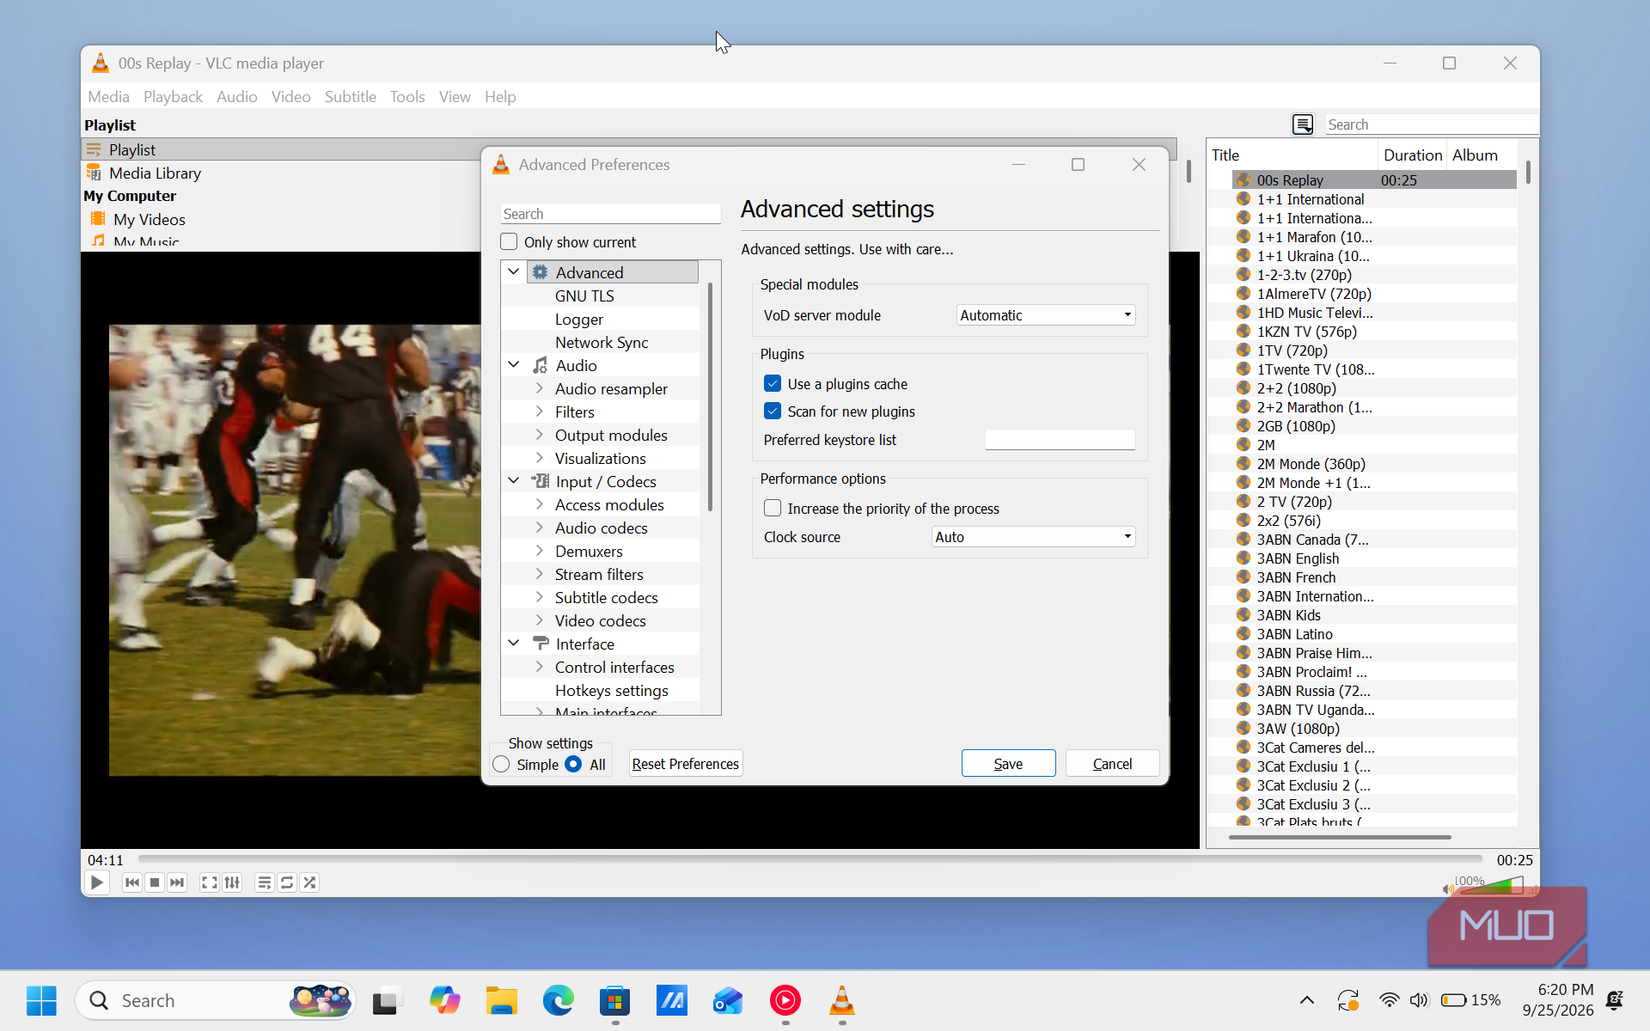1650x1031 pixels.
Task: Select Simple show settings radio
Action: coord(501,764)
